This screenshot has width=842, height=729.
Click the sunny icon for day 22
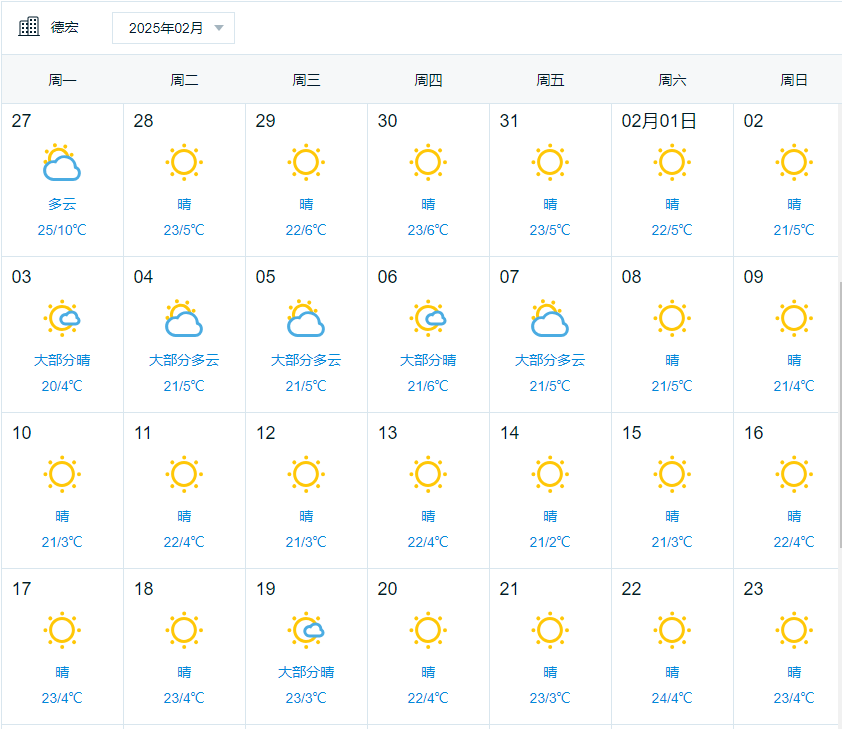click(x=672, y=630)
